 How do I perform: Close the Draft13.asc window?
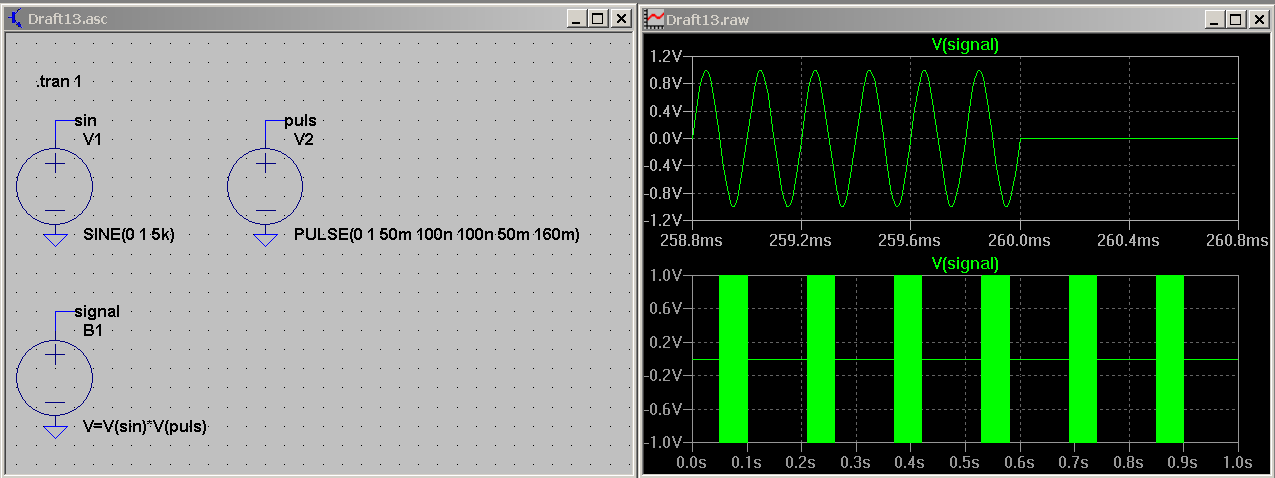(x=621, y=18)
